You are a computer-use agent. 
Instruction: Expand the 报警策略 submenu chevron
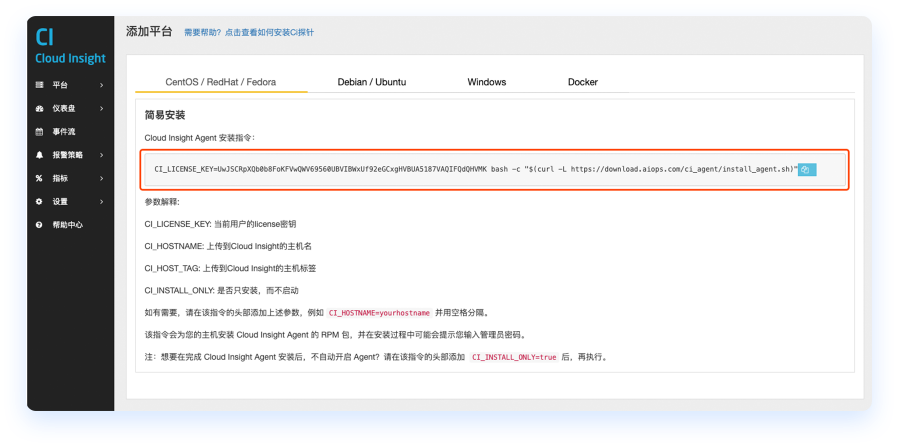[102, 155]
